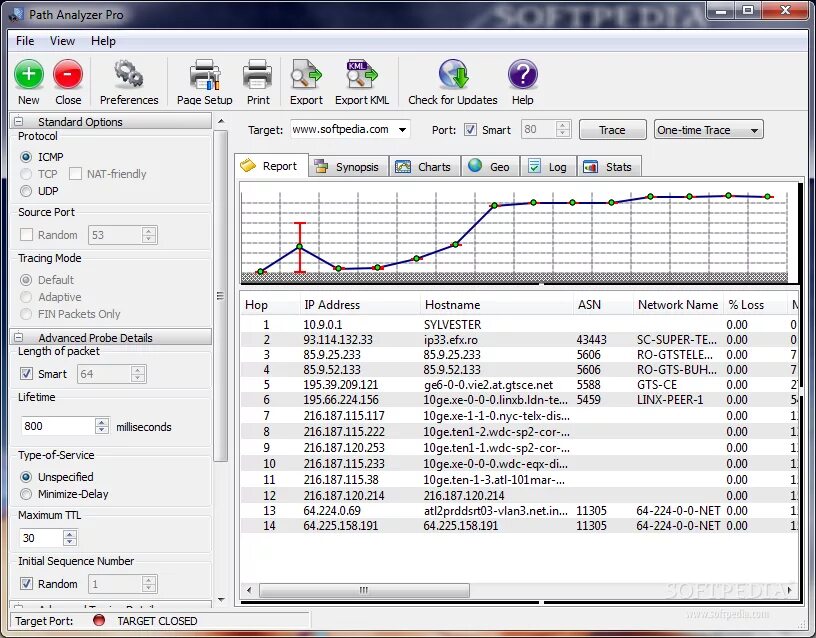Open Page Setup printer icon
The height and width of the screenshot is (638, 816).
coord(205,74)
